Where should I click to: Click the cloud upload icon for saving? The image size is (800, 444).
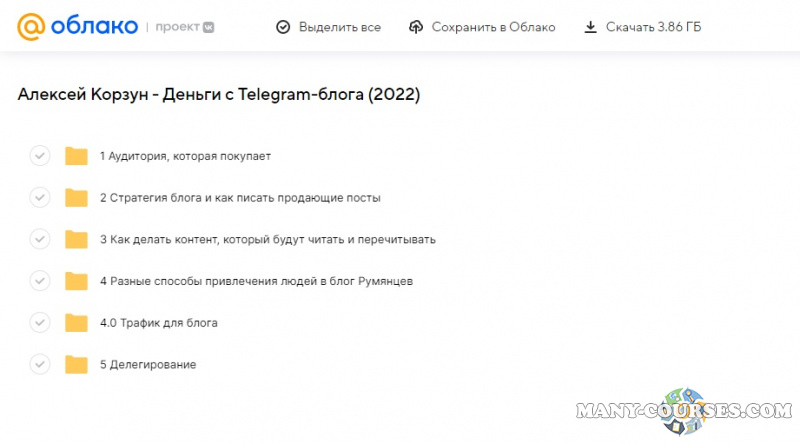tap(416, 27)
